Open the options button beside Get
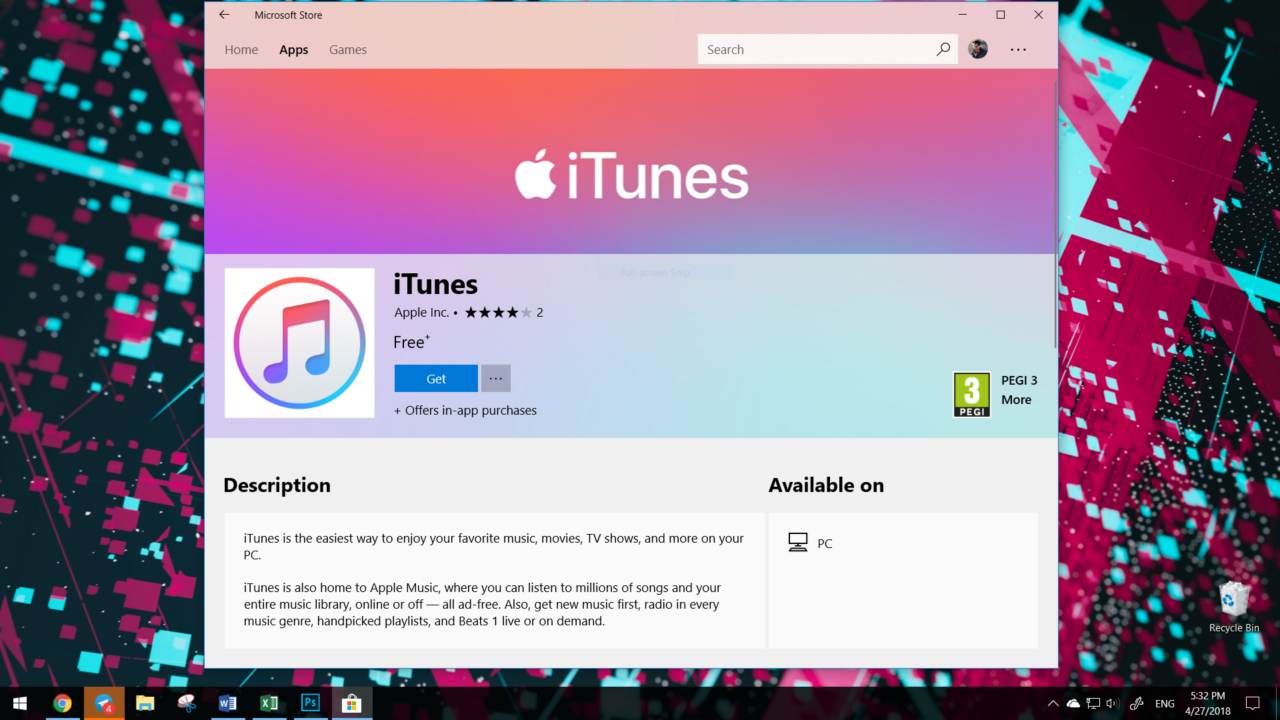Screen dimensions: 1280x720 pos(496,379)
